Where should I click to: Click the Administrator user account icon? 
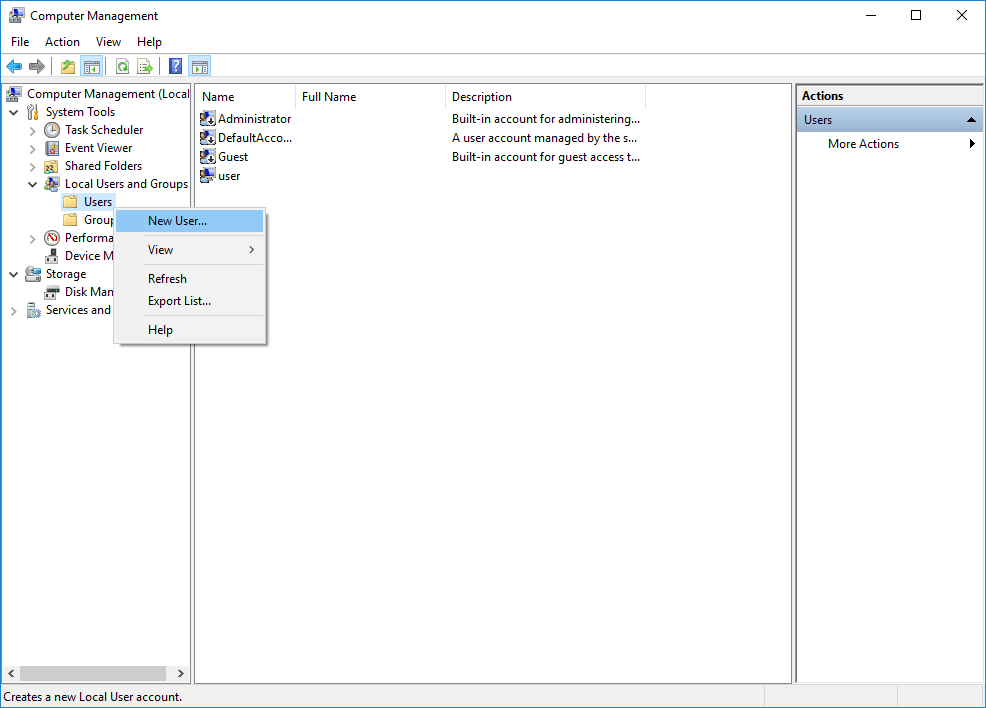click(208, 118)
